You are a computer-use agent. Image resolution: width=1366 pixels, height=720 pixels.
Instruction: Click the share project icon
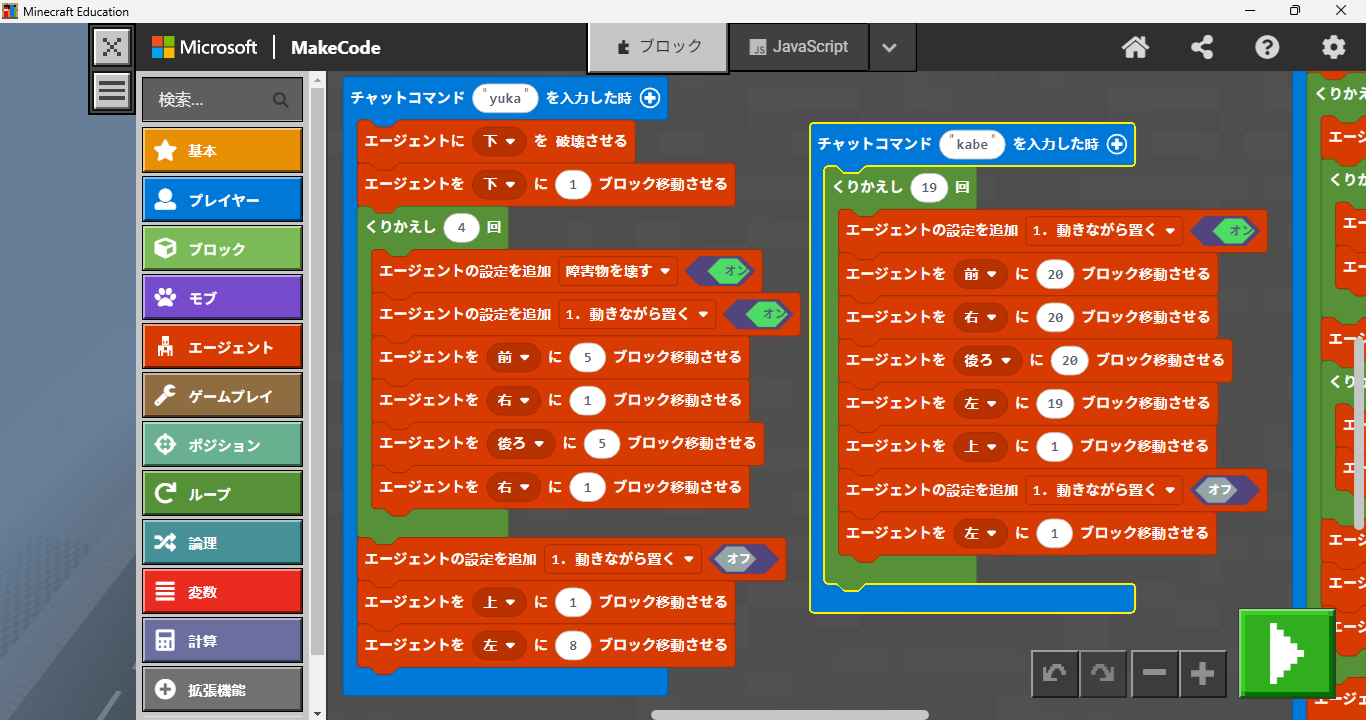pos(1202,47)
